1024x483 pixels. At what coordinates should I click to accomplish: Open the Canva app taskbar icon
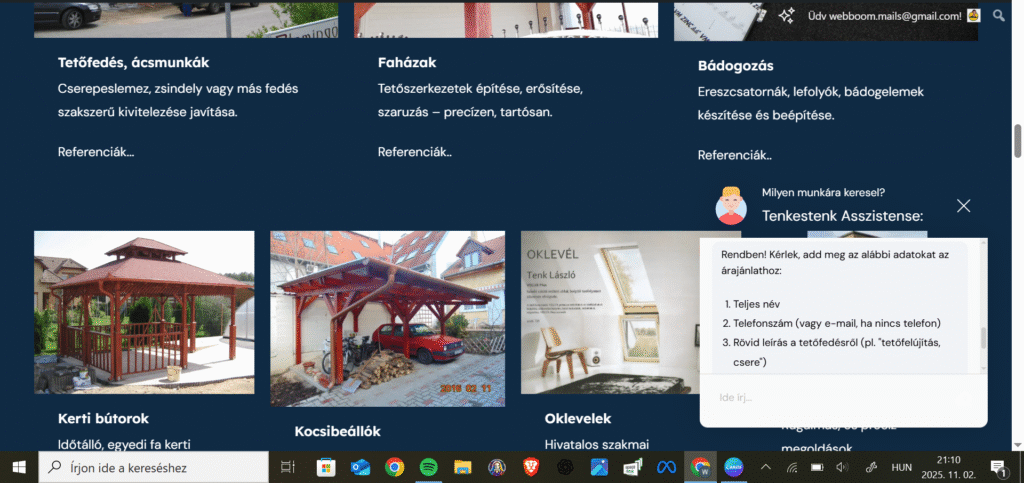pos(733,467)
